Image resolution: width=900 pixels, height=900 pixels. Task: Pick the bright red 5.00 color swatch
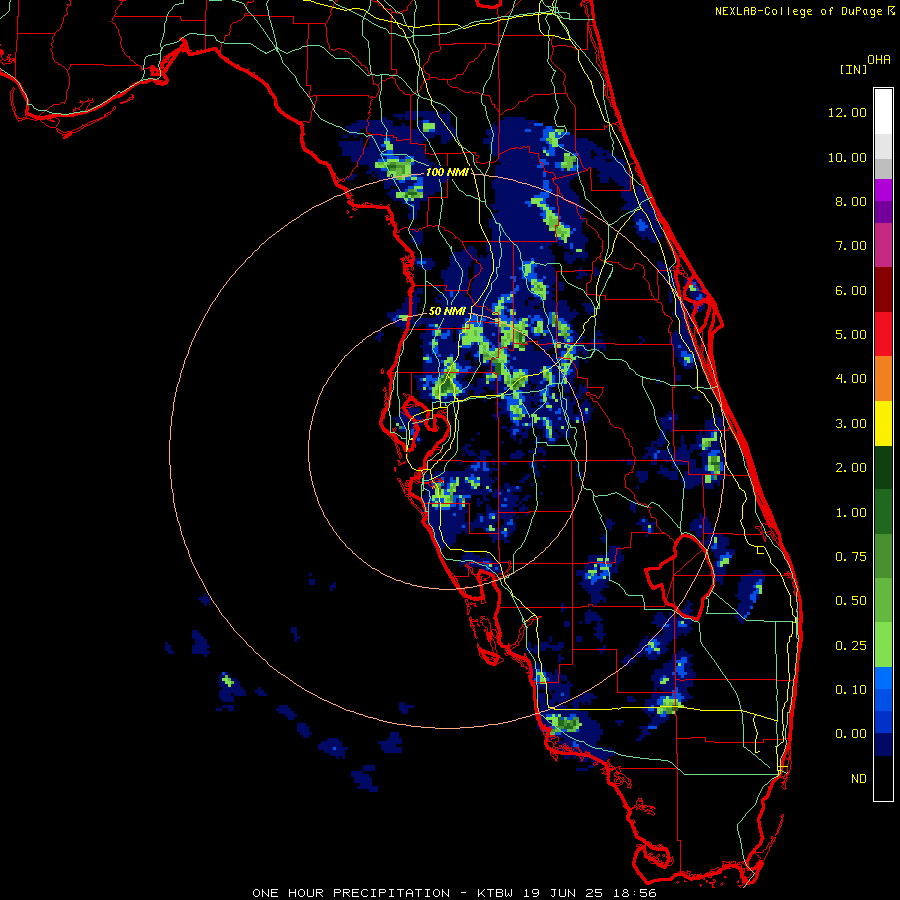[883, 335]
